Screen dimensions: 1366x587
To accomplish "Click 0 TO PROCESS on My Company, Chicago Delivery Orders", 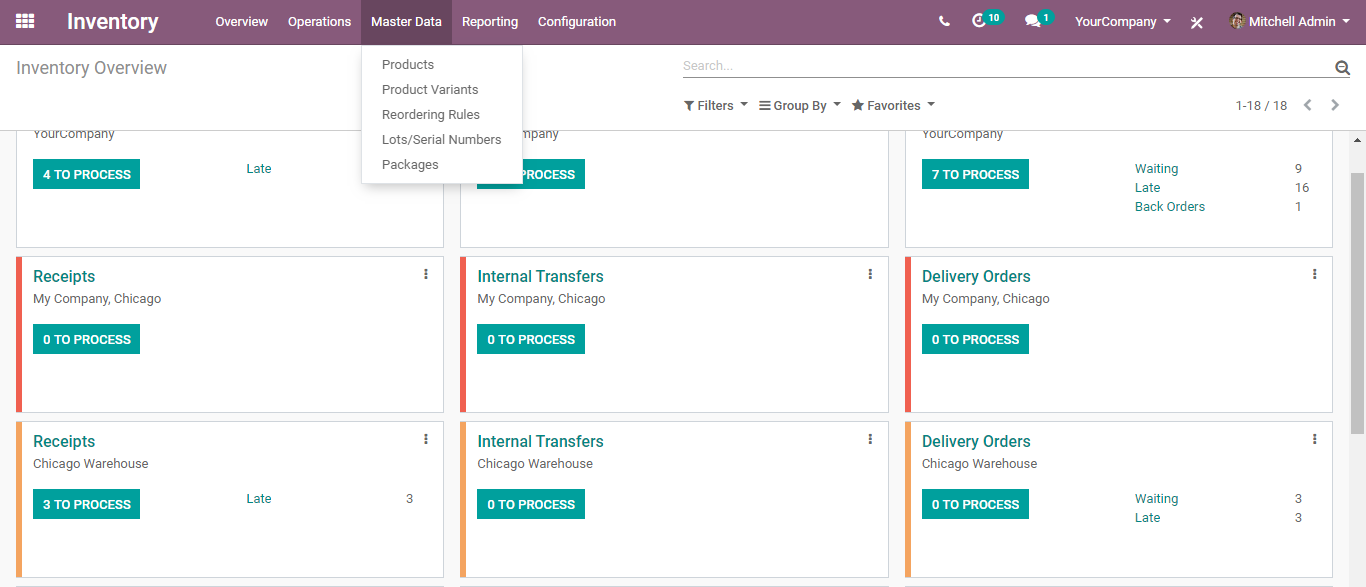I will pos(975,339).
